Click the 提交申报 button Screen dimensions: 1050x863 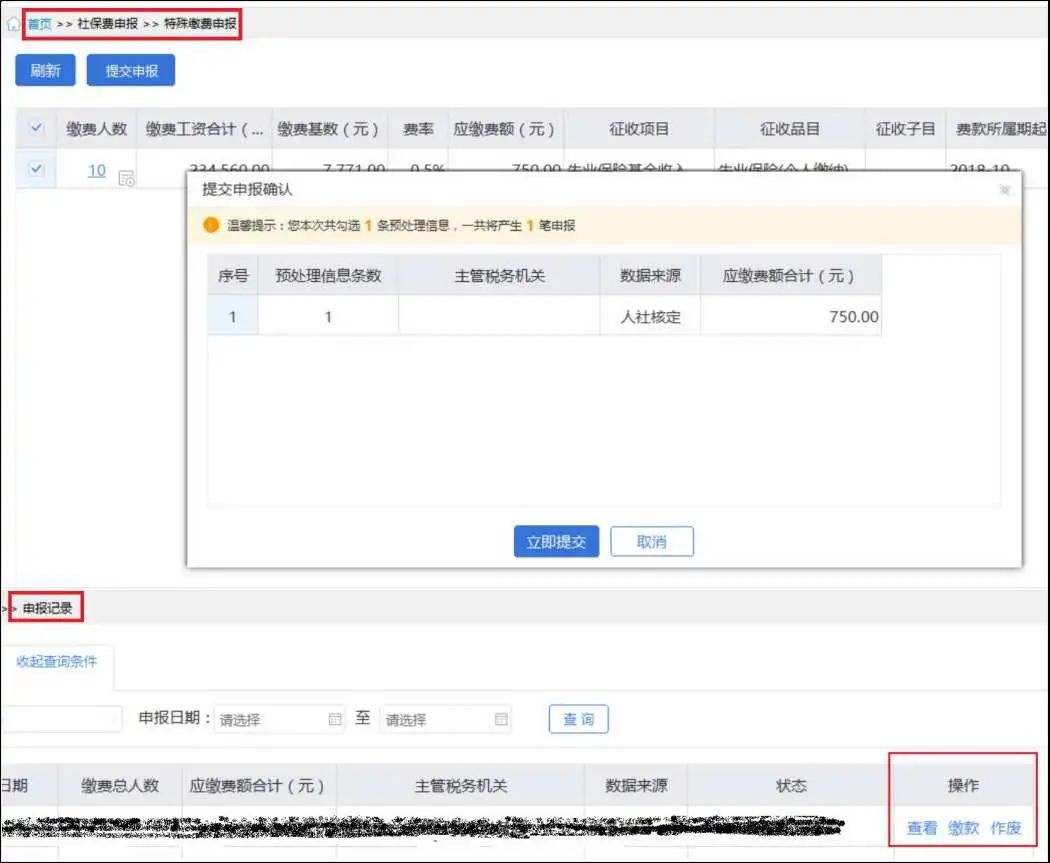[x=131, y=70]
